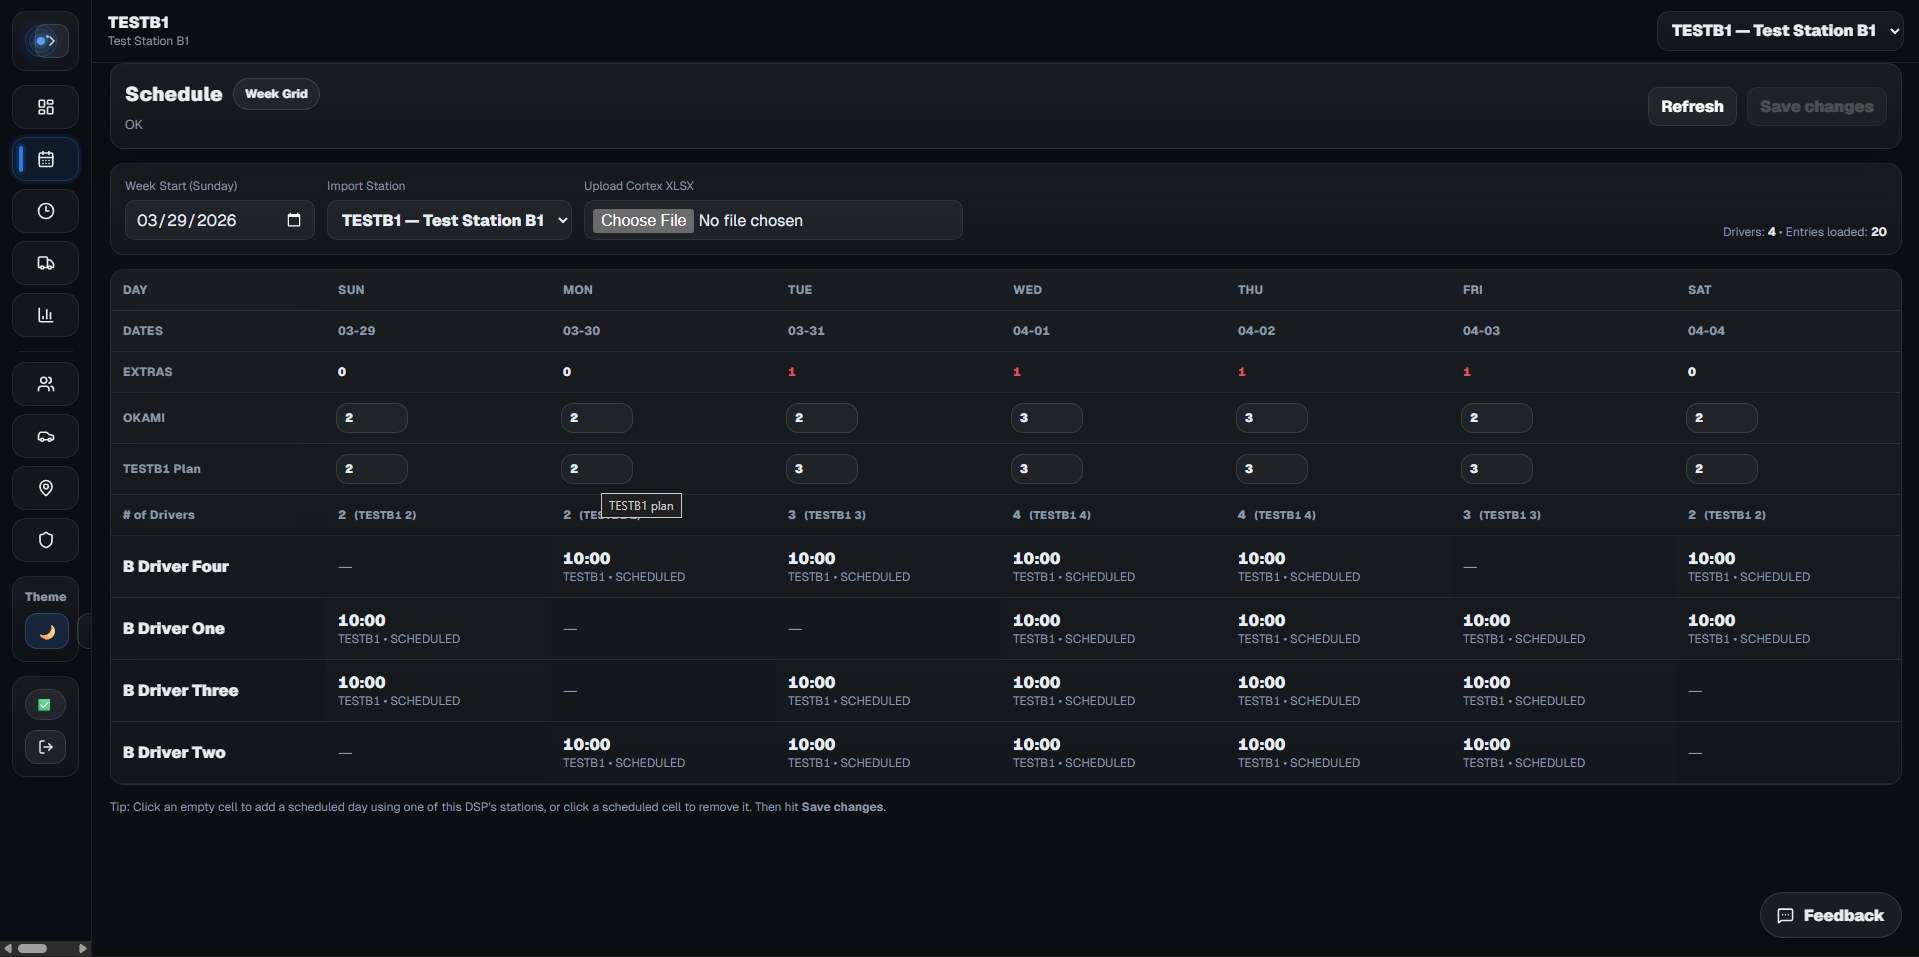Open the bar chart analytics icon
Image resolution: width=1919 pixels, height=957 pixels.
pyautogui.click(x=45, y=315)
